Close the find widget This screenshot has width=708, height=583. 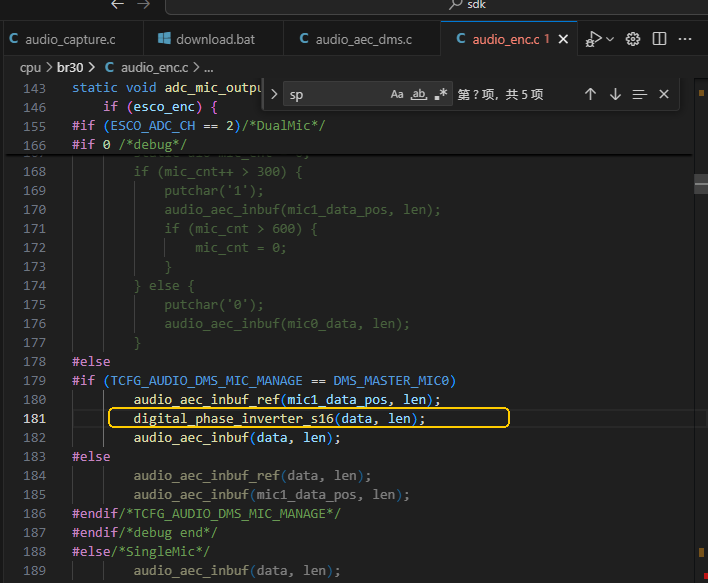tap(664, 94)
